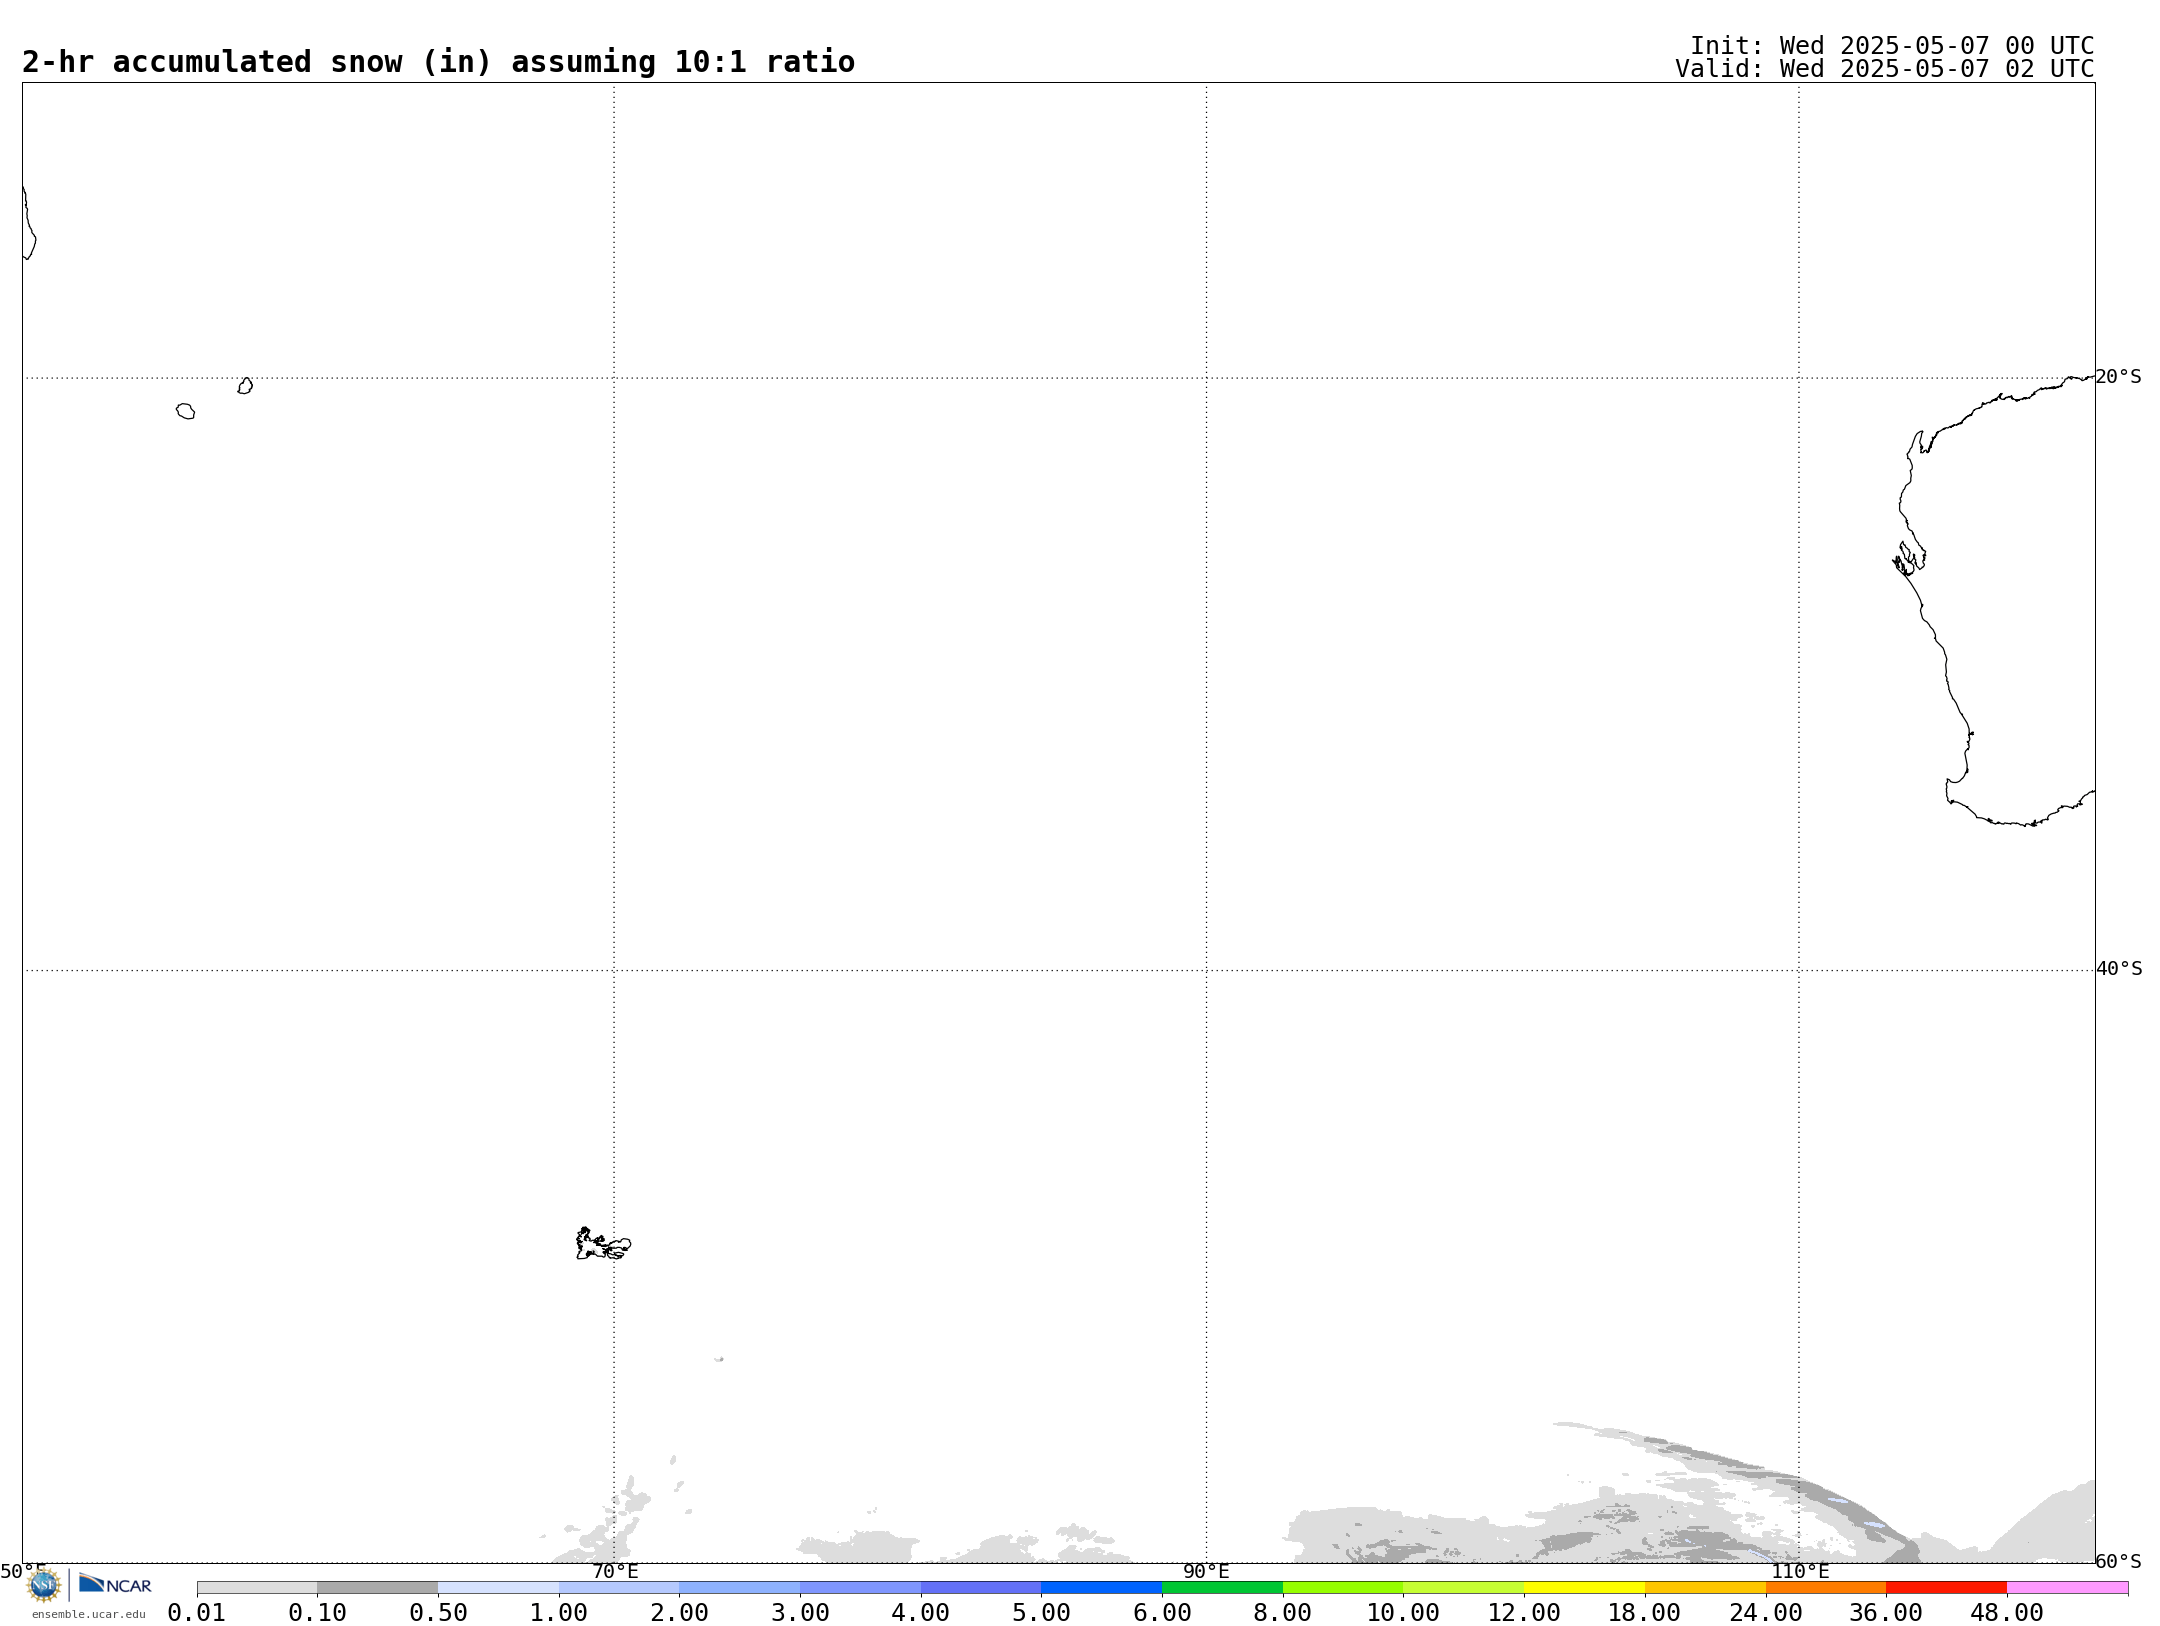2160x1626 pixels.
Task: Click the Mauritius island outline near 20°S
Action: [245, 386]
